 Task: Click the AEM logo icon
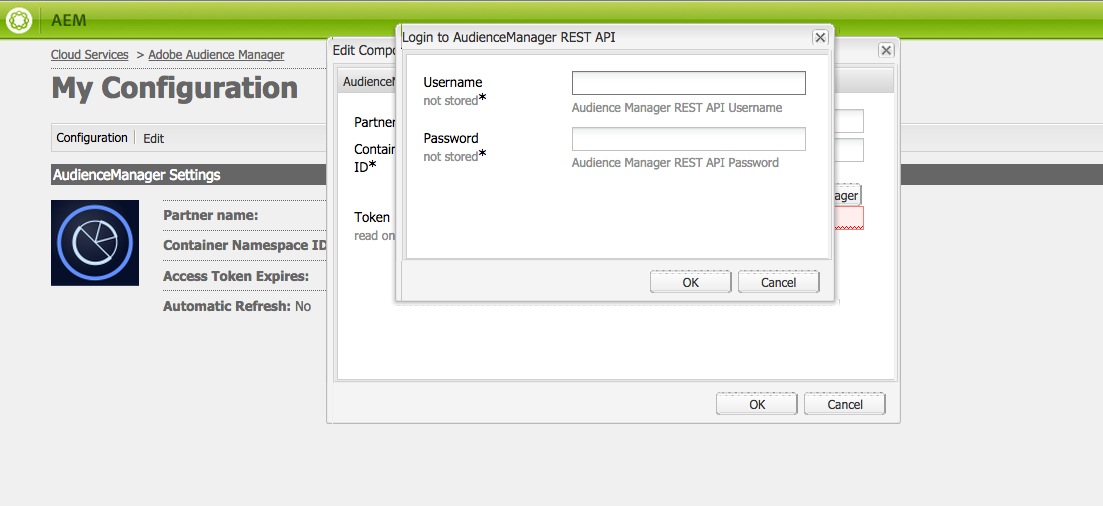coord(19,20)
